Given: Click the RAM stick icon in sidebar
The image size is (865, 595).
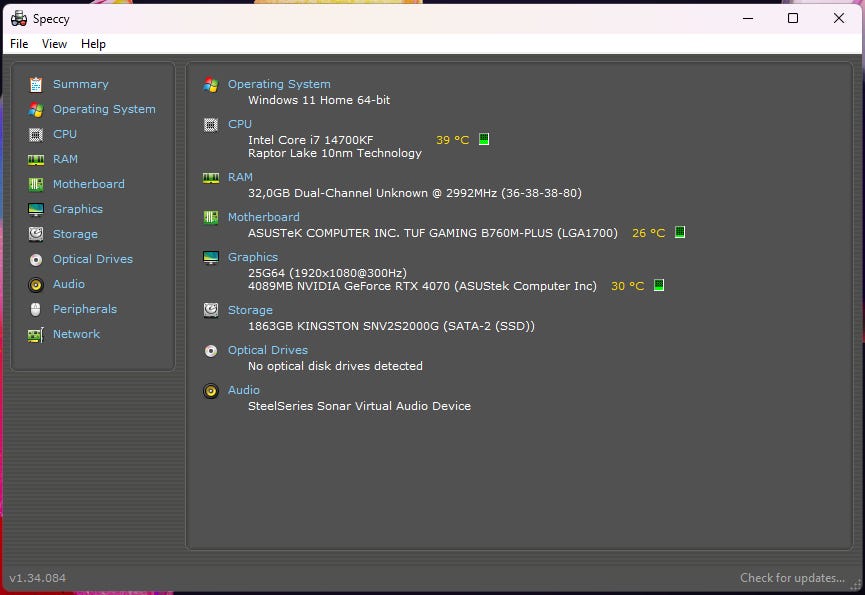Looking at the screenshot, I should tap(36, 160).
